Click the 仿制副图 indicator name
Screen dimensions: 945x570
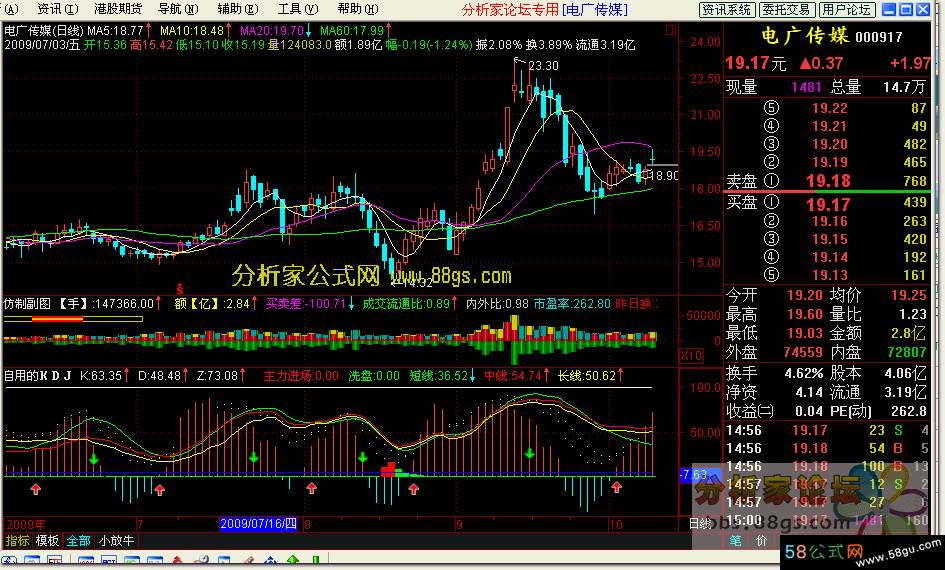pos(28,304)
